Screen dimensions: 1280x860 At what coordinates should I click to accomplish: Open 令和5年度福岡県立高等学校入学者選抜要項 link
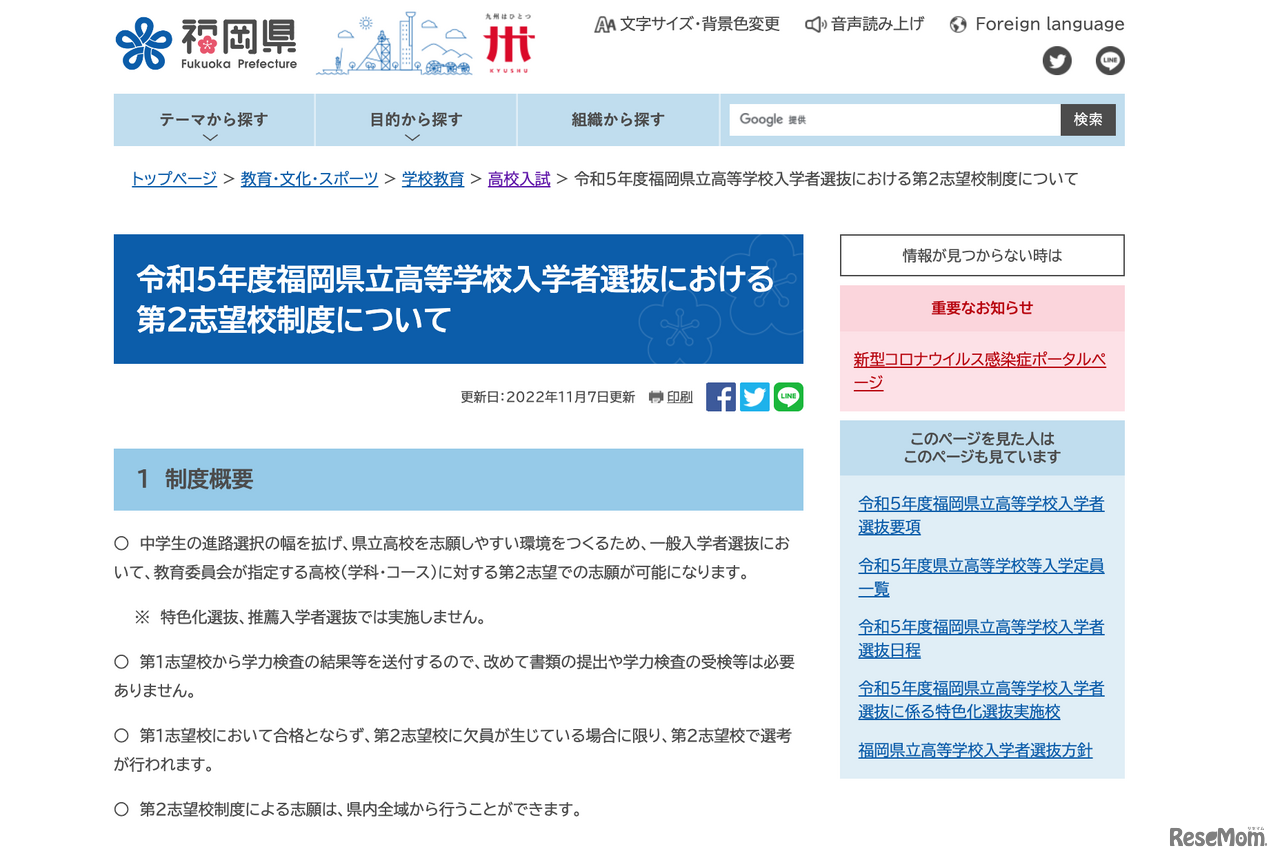981,515
